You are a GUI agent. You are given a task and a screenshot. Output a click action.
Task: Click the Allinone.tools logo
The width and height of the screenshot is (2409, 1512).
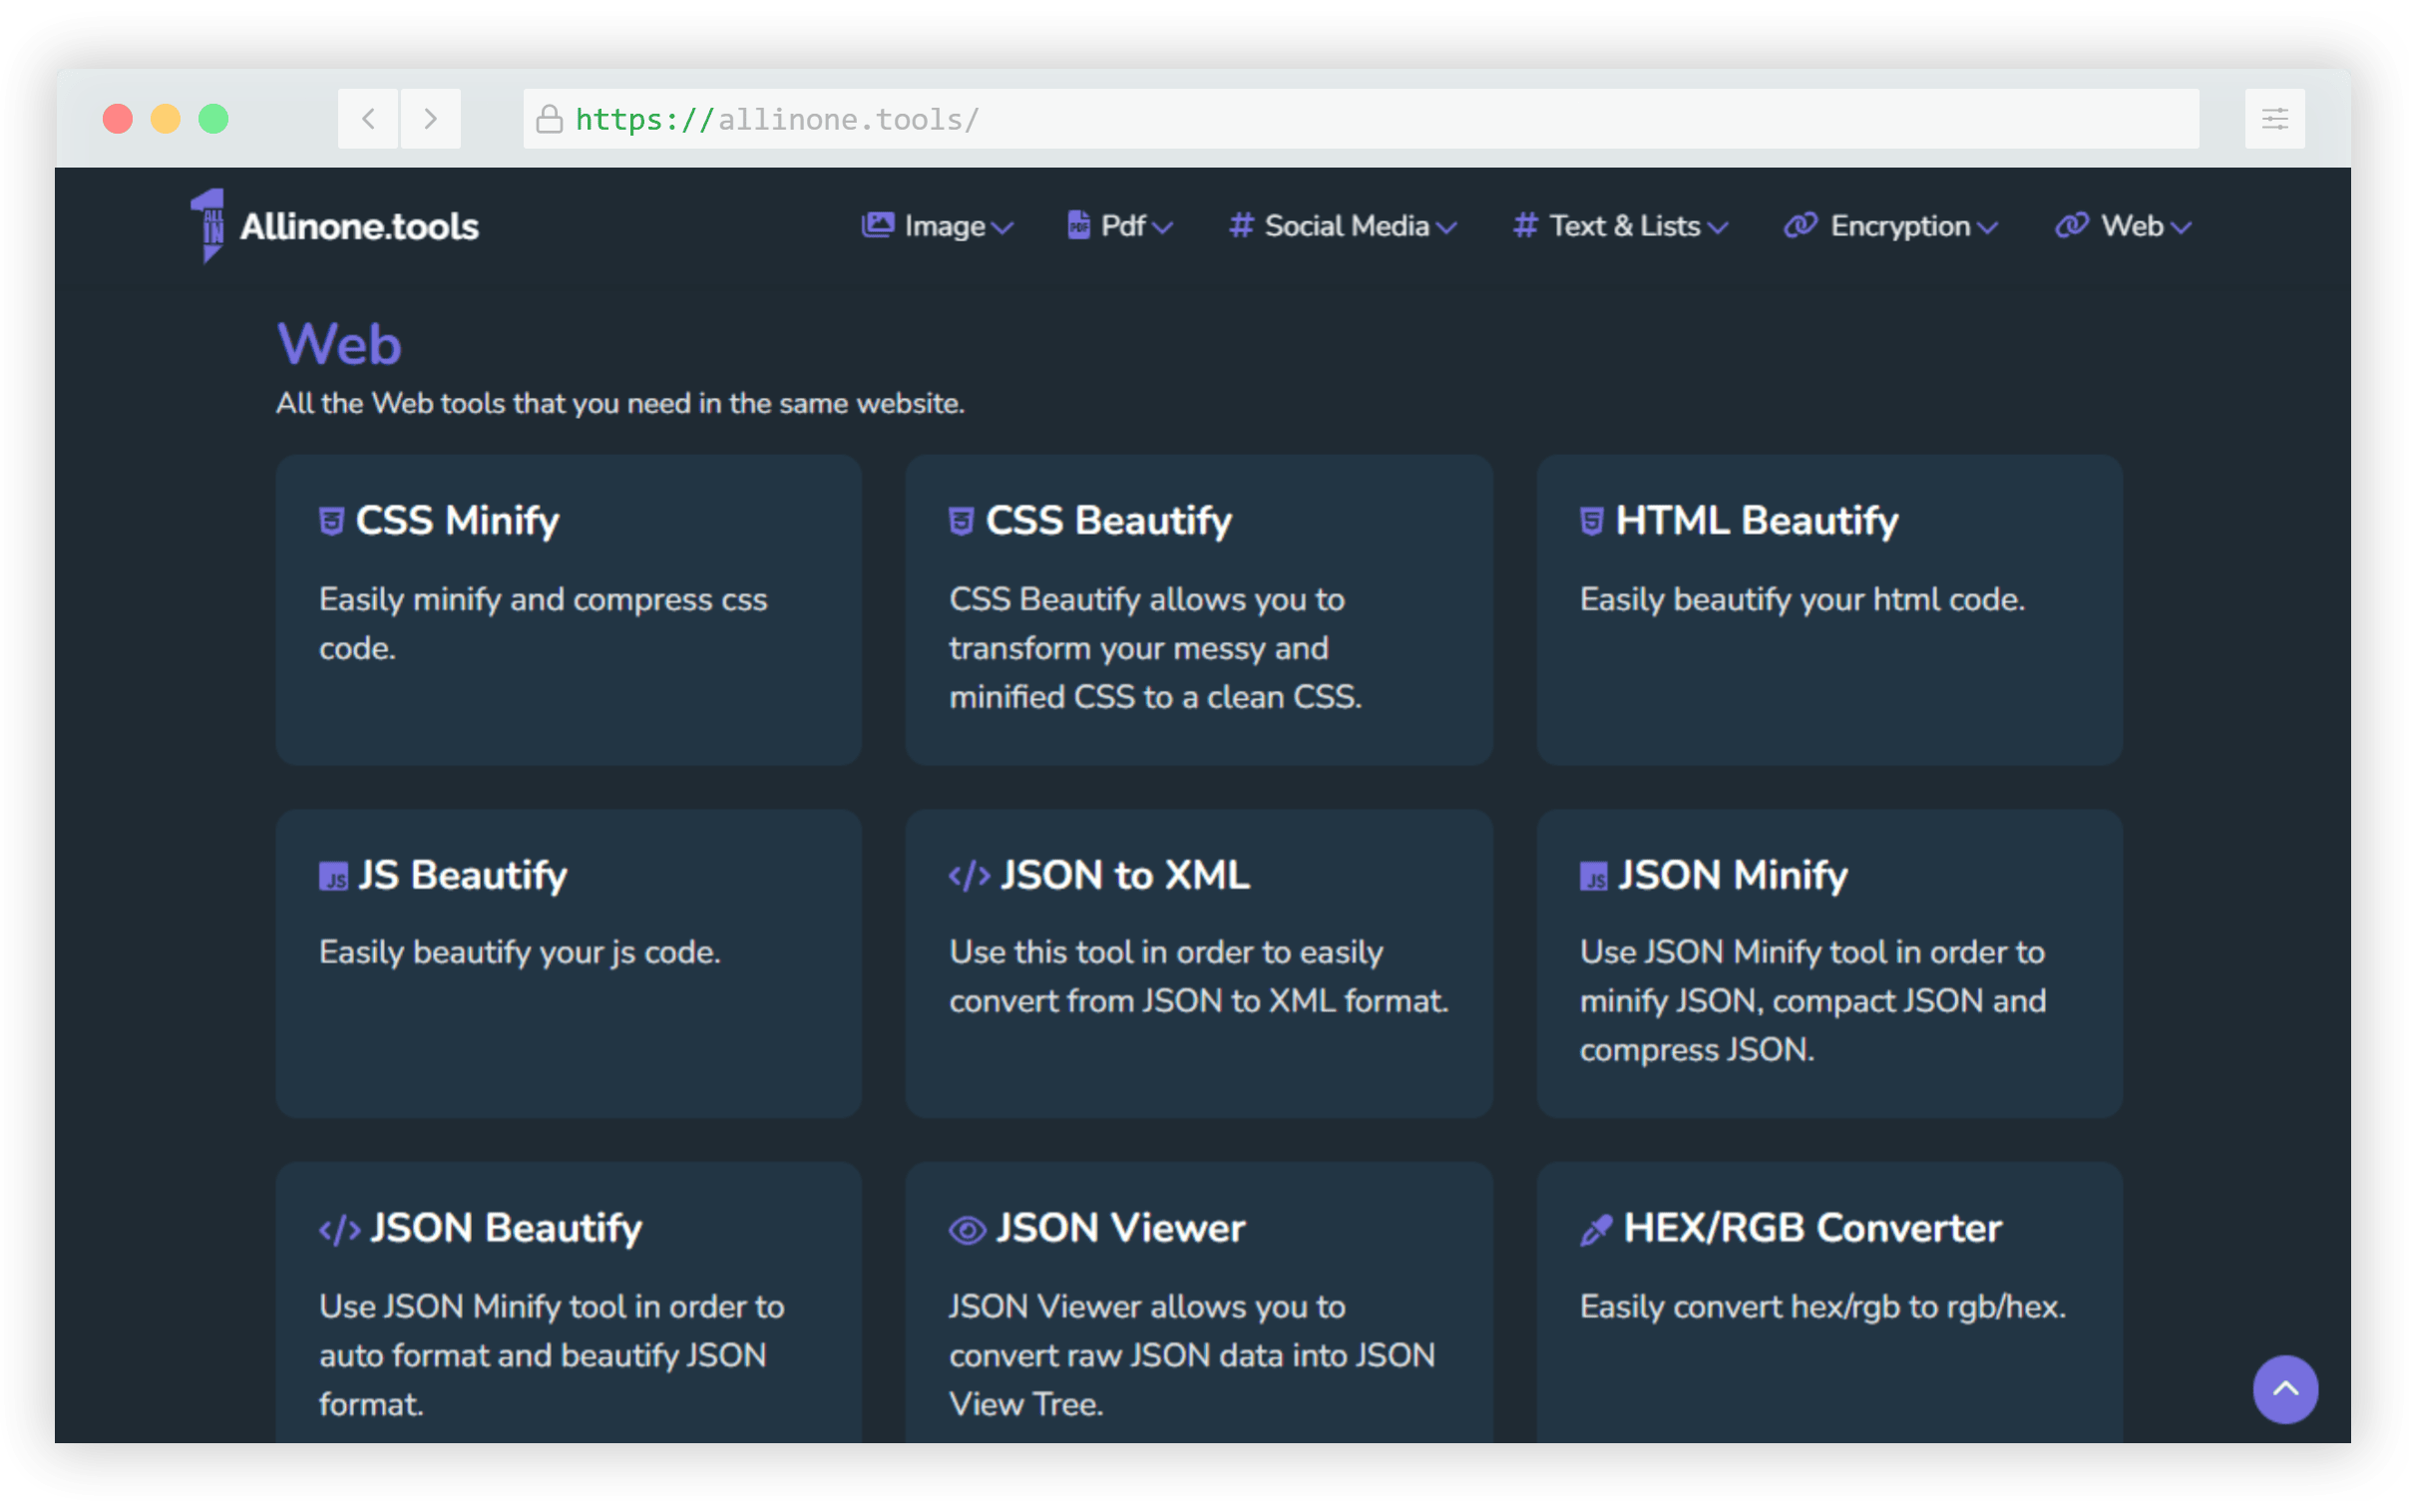(x=332, y=224)
